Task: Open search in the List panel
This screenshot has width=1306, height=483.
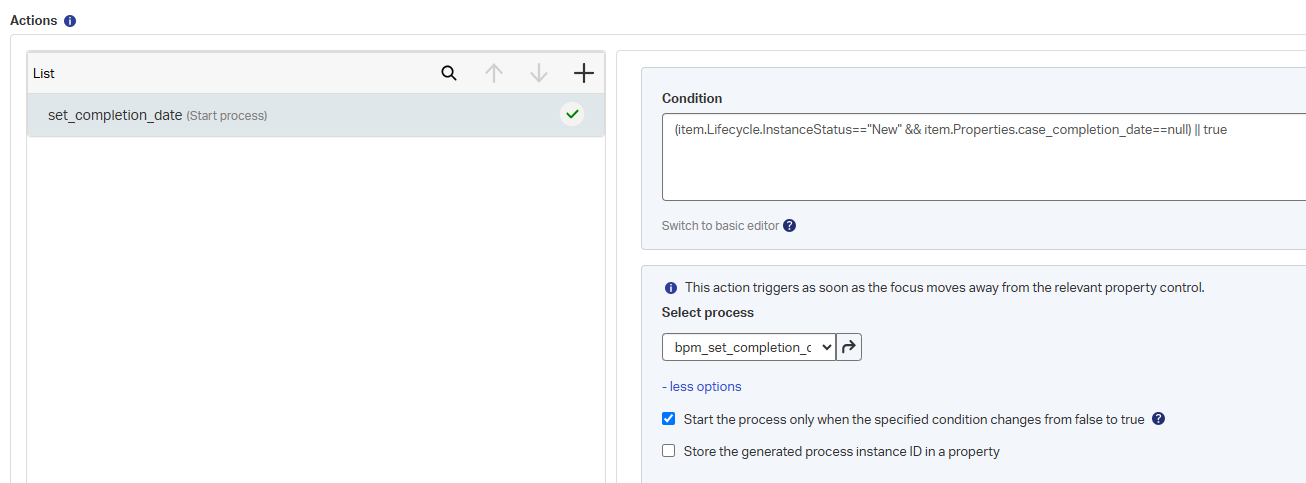Action: pos(449,73)
